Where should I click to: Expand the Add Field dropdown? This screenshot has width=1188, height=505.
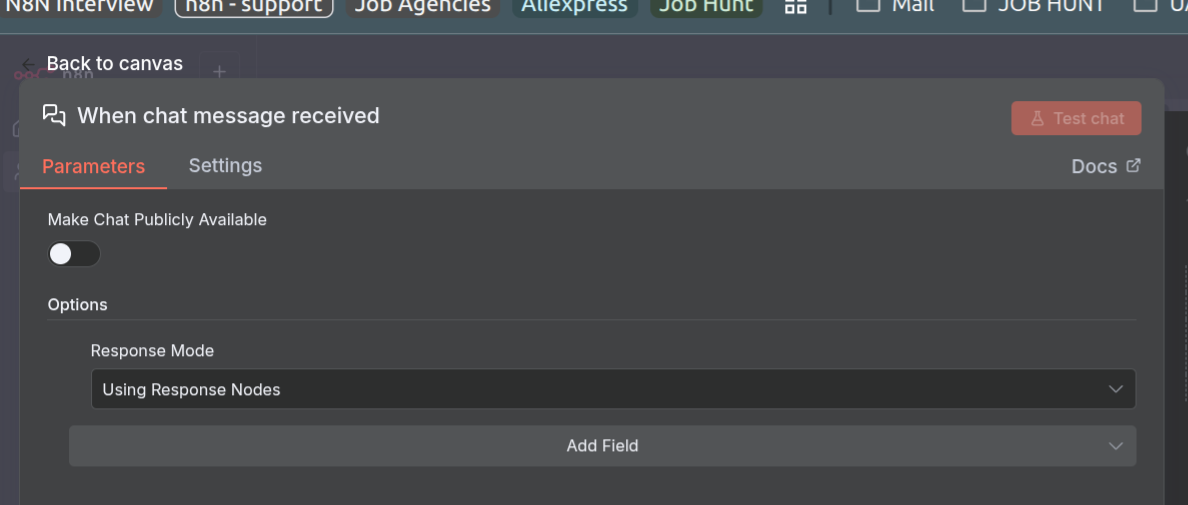click(602, 446)
